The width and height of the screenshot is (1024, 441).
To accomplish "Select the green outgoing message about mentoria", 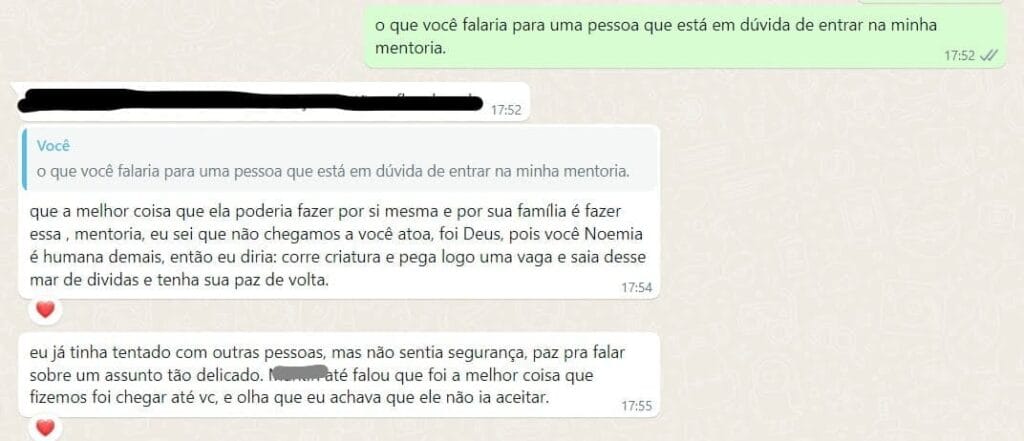I will coord(684,37).
